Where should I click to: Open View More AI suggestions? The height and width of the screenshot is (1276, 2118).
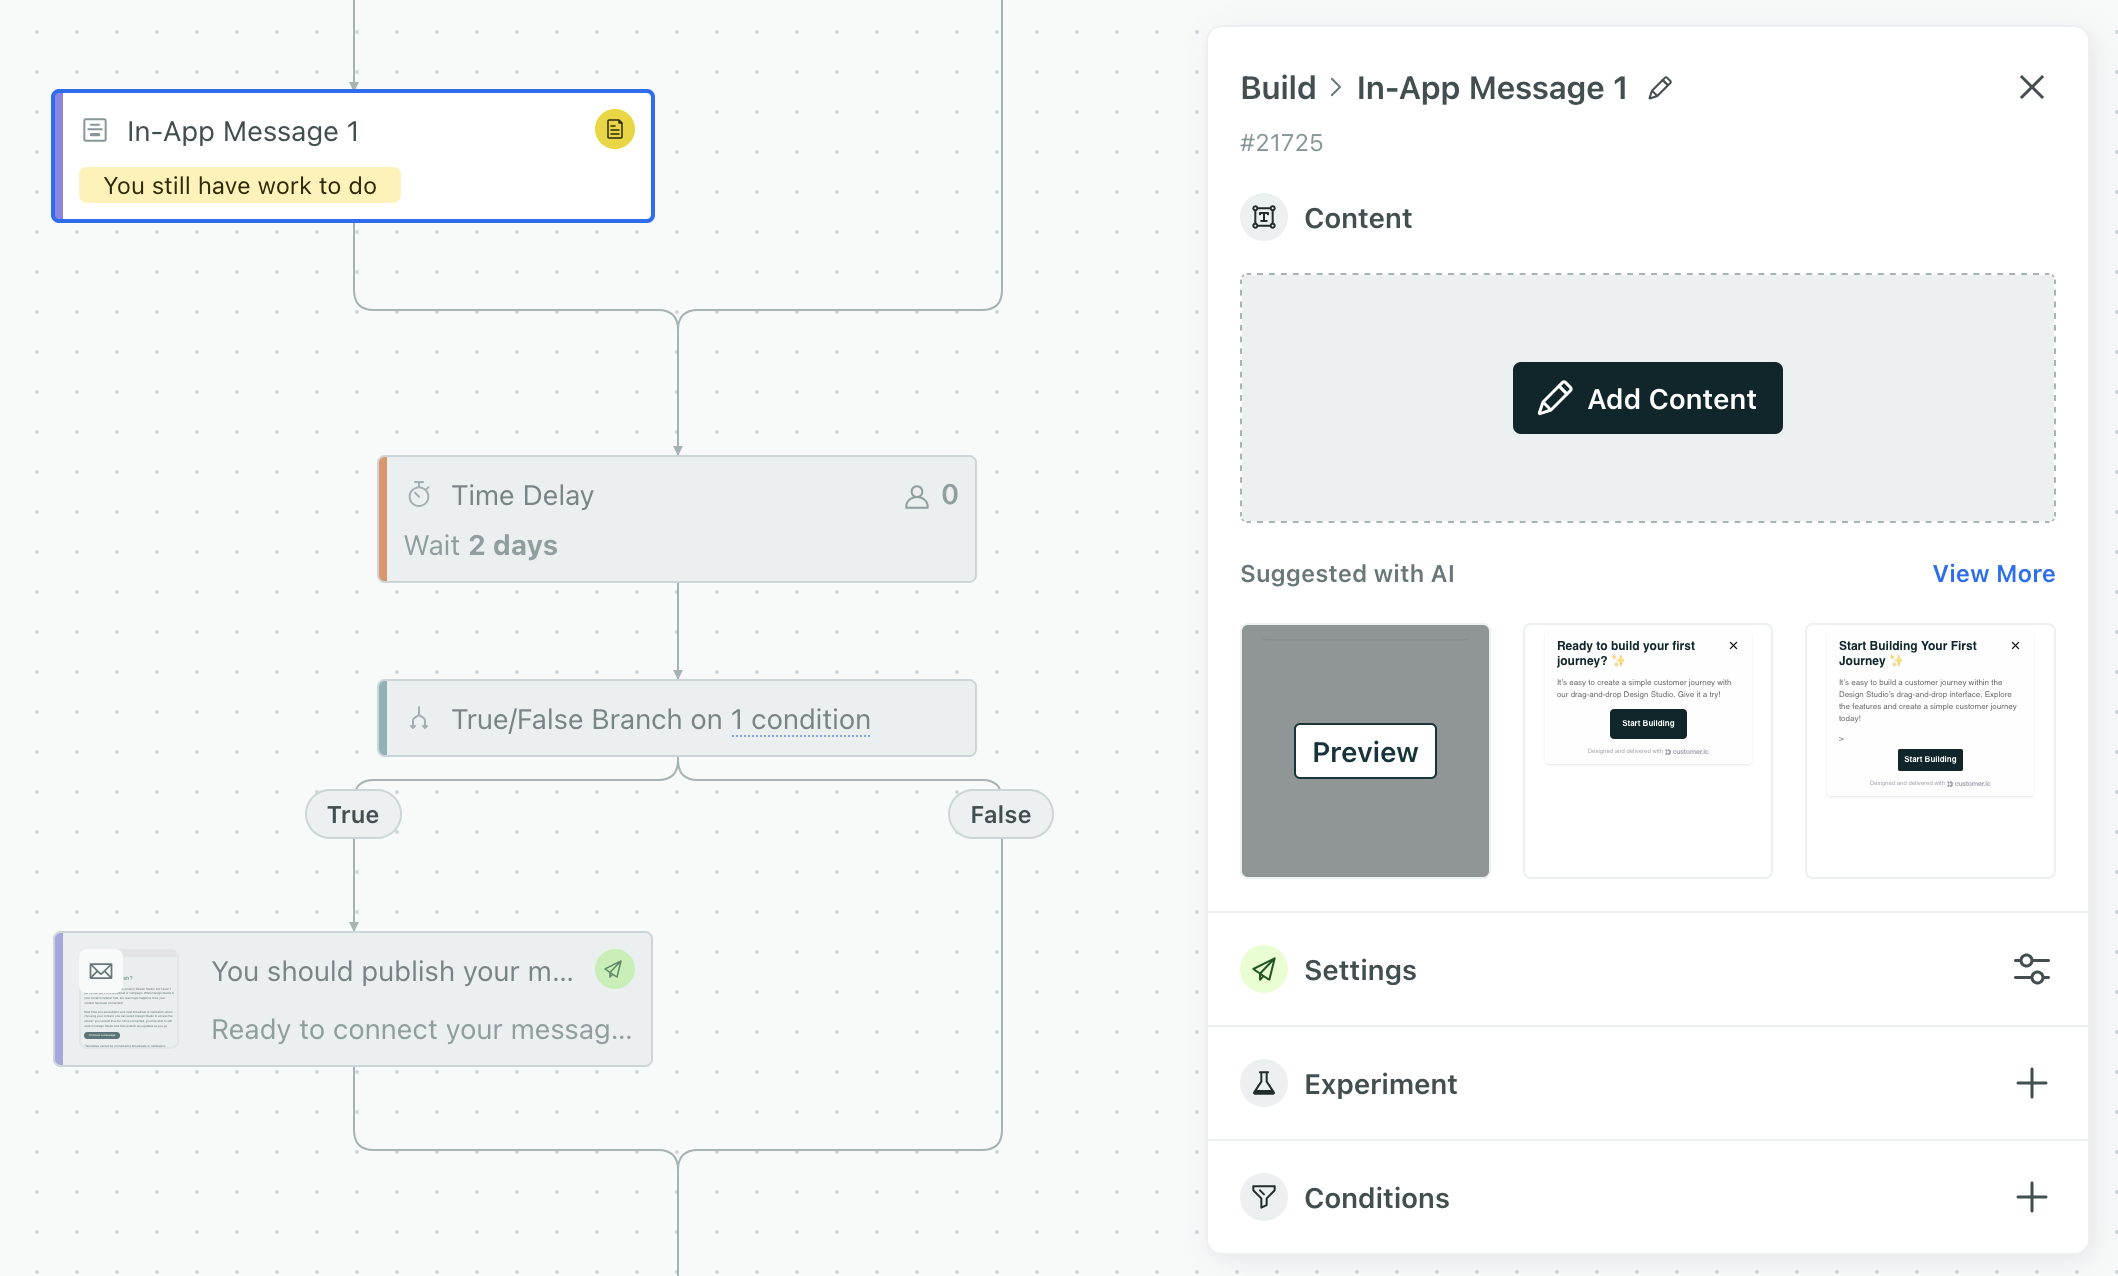[1993, 573]
